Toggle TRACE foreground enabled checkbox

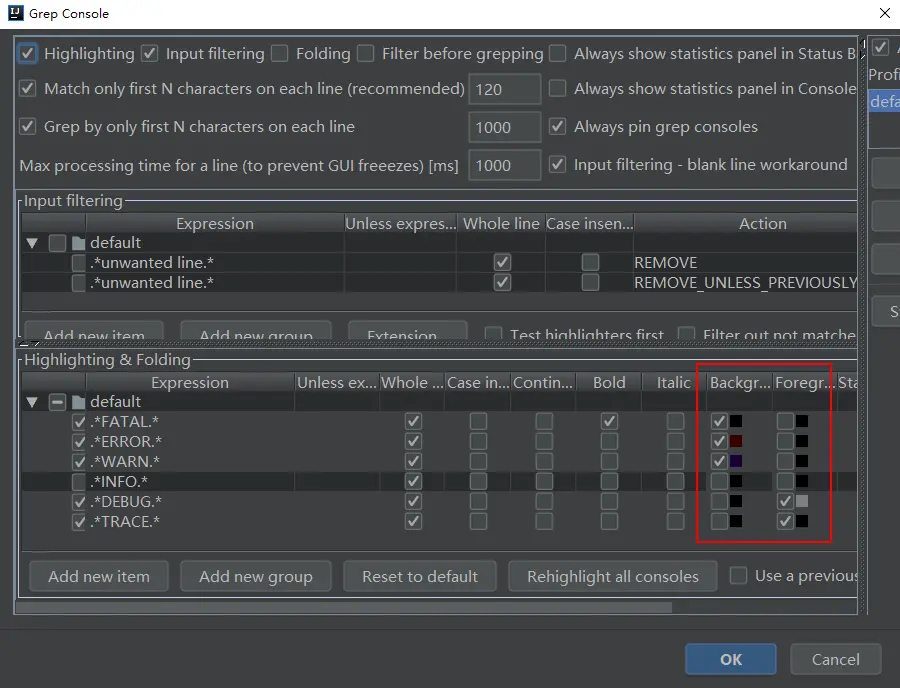(x=785, y=521)
